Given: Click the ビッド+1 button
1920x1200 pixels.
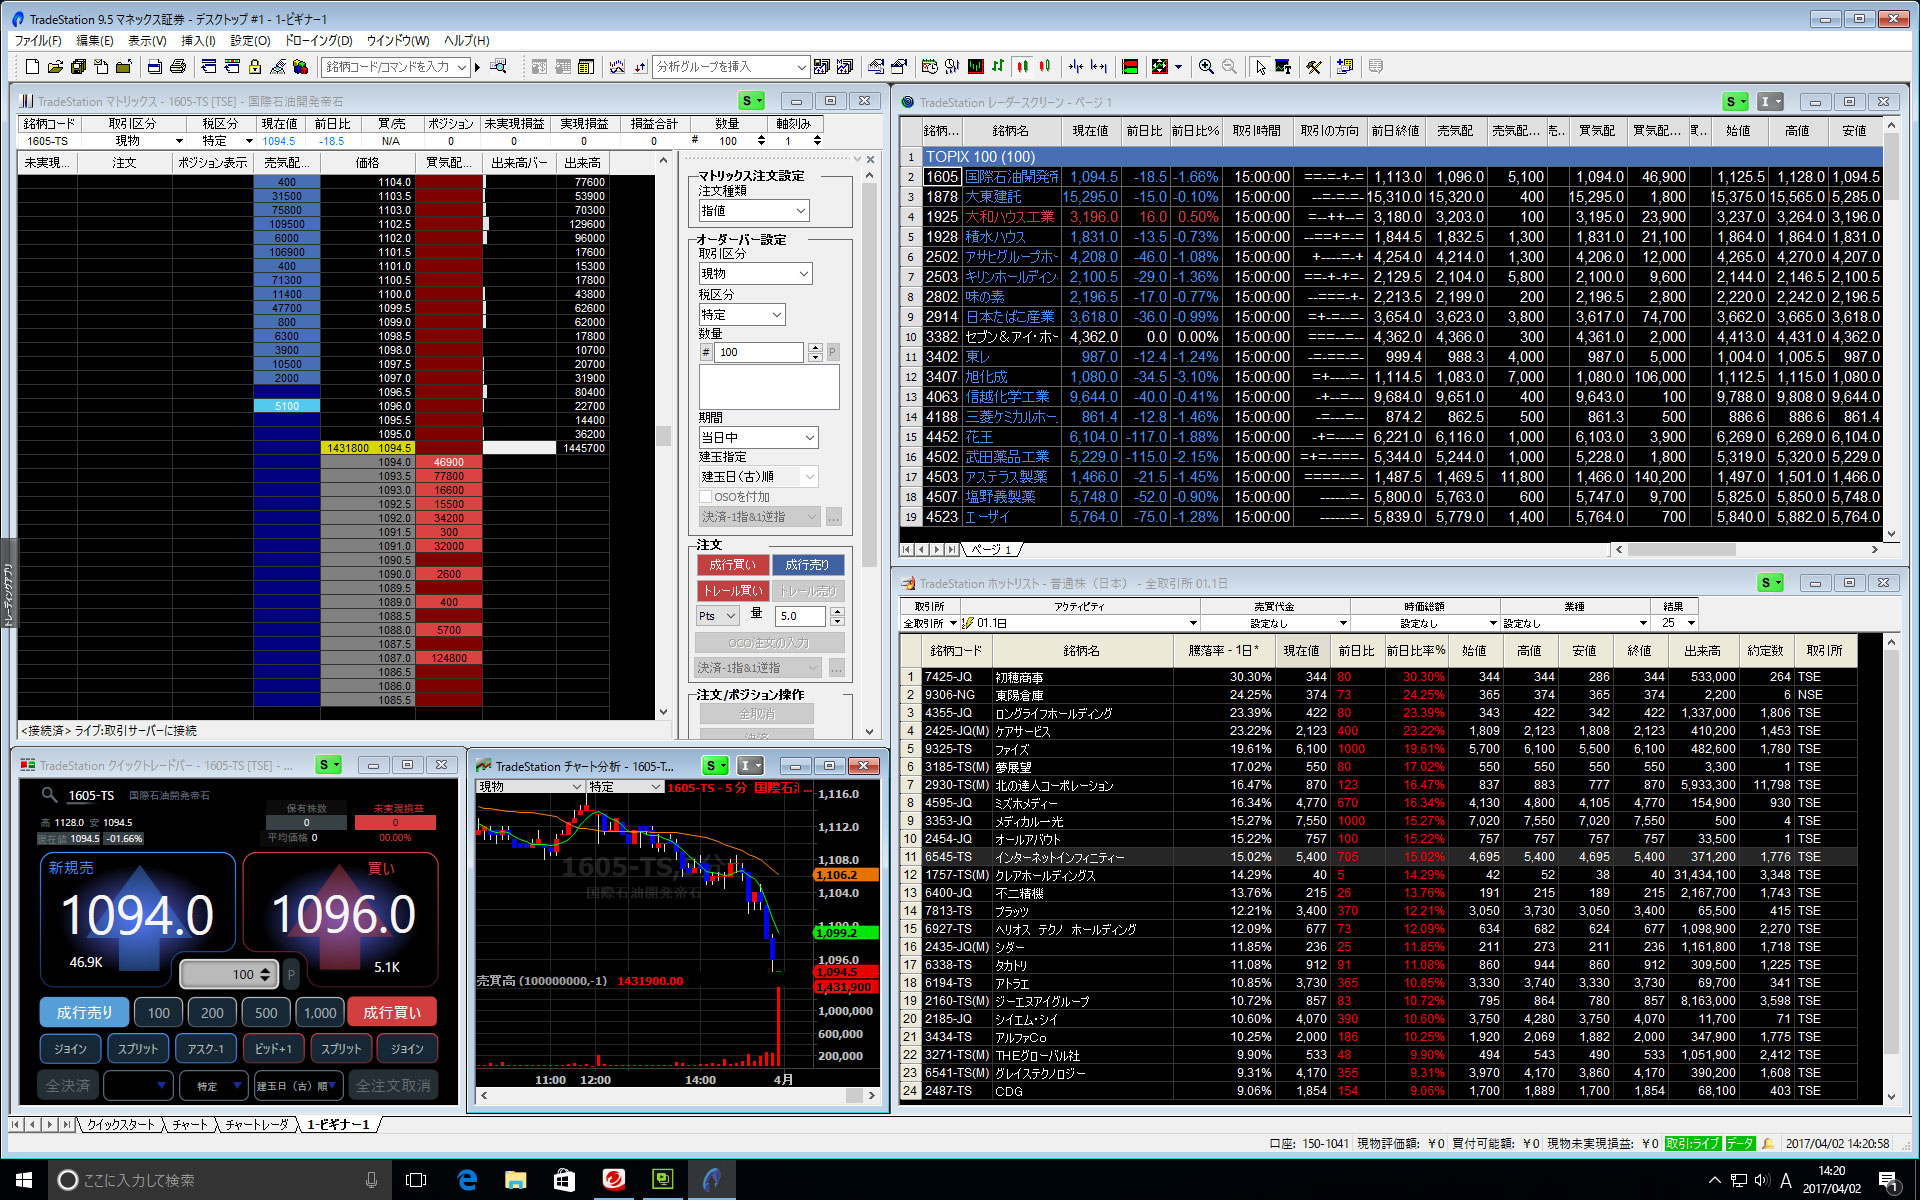Looking at the screenshot, I should point(273,1049).
